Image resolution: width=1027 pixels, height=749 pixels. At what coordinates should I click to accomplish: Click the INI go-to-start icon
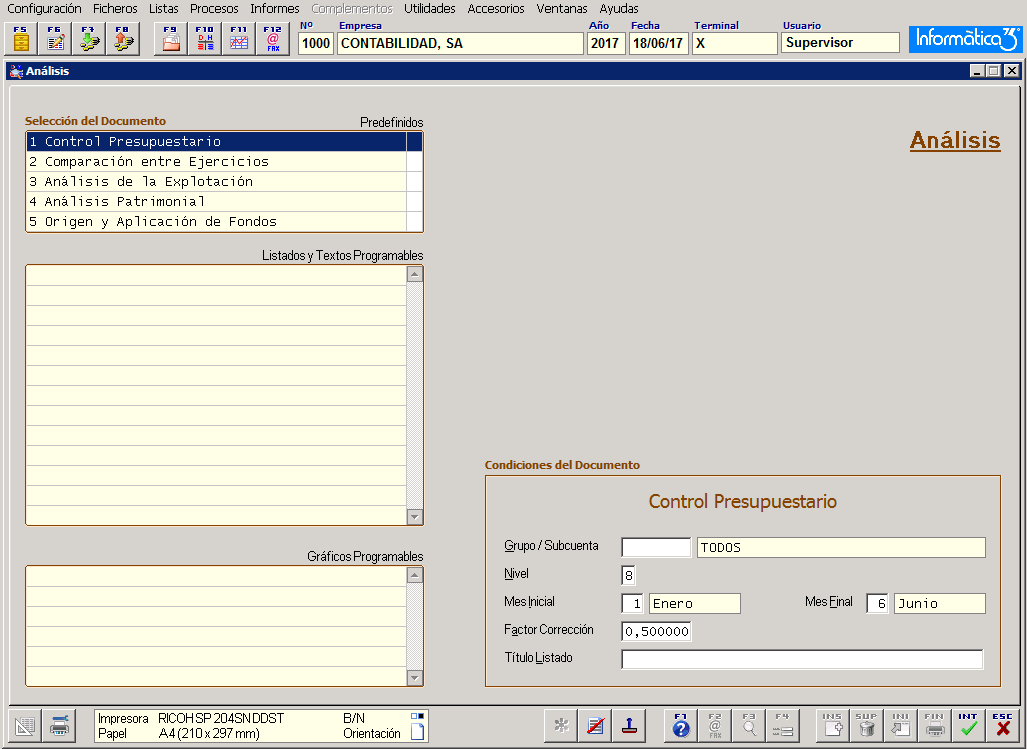point(901,725)
